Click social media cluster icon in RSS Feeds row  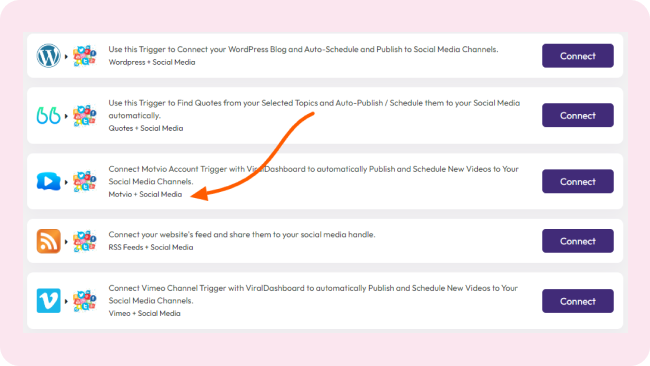(x=85, y=241)
